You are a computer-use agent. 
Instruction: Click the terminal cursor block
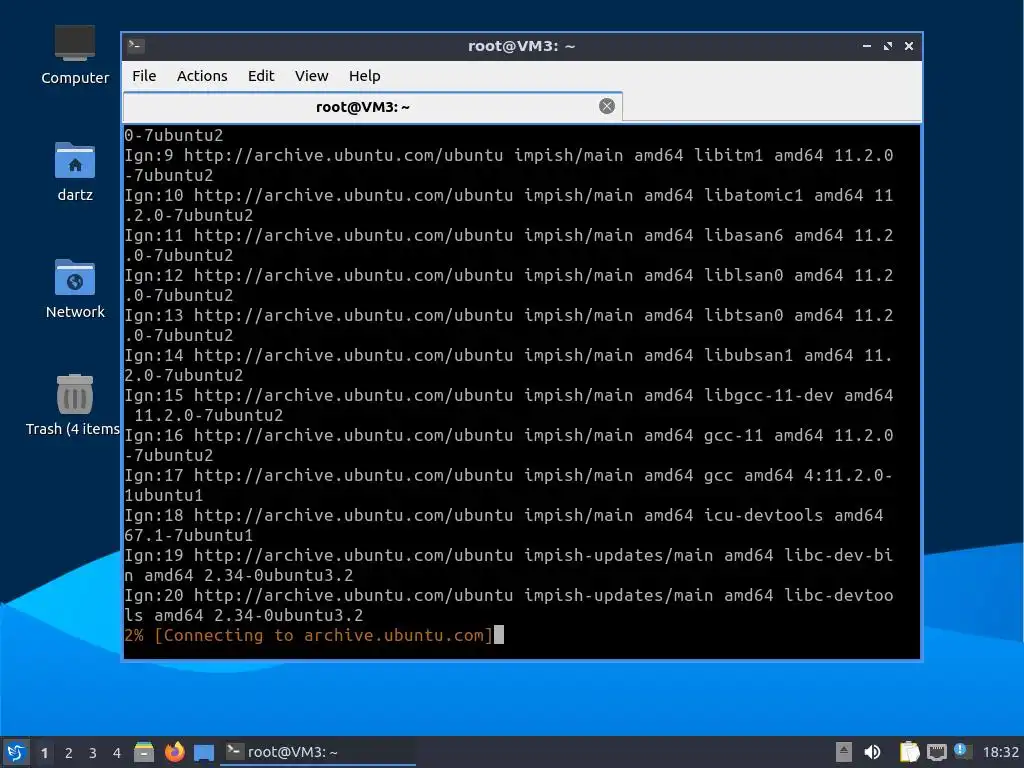(499, 635)
